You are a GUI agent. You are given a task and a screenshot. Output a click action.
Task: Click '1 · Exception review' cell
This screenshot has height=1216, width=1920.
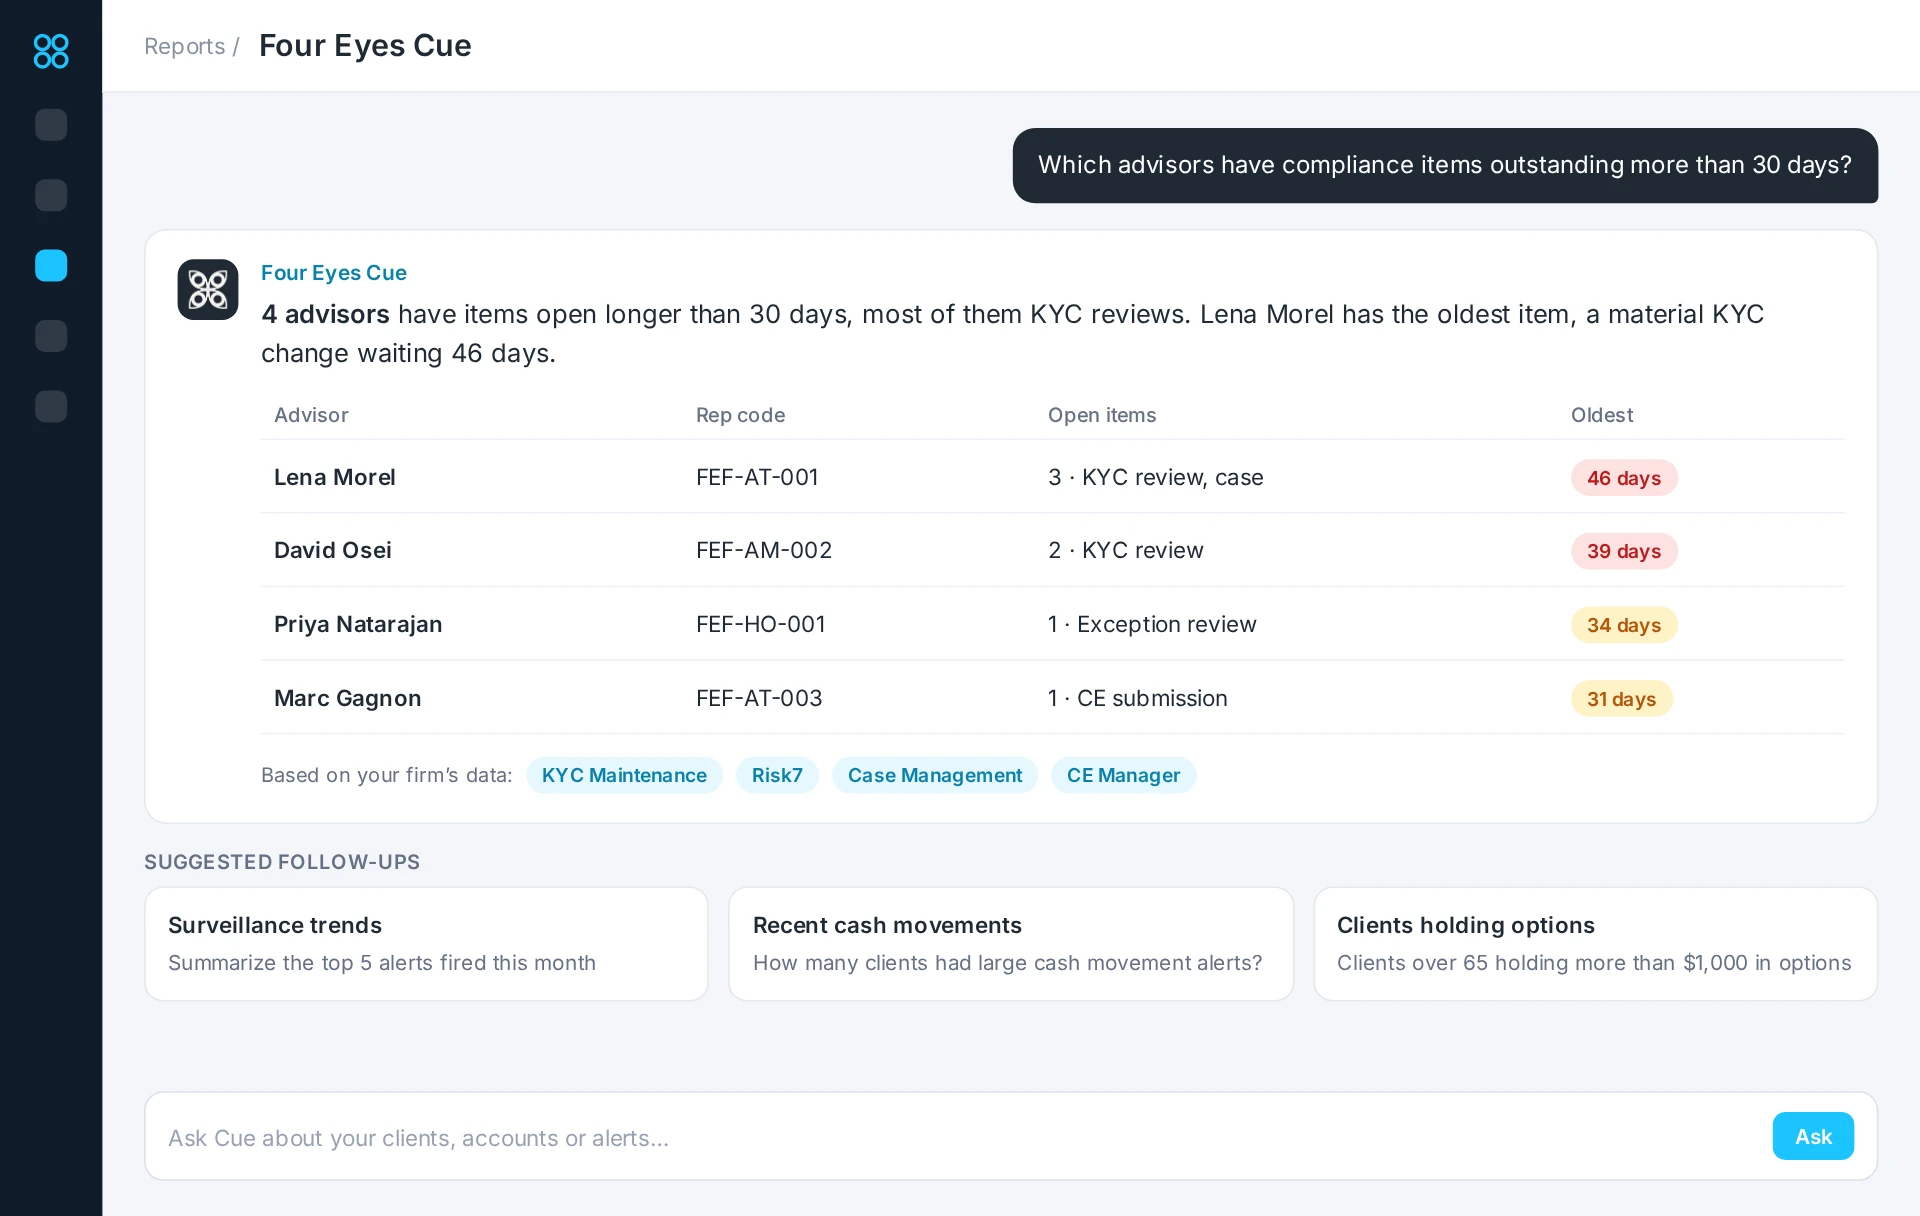[x=1152, y=624]
